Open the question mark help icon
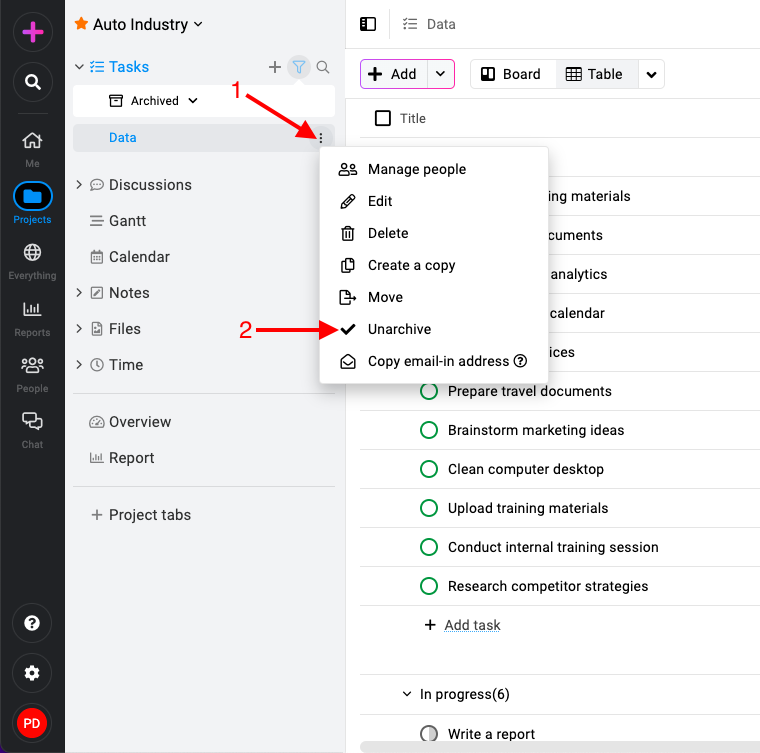 tap(32, 623)
